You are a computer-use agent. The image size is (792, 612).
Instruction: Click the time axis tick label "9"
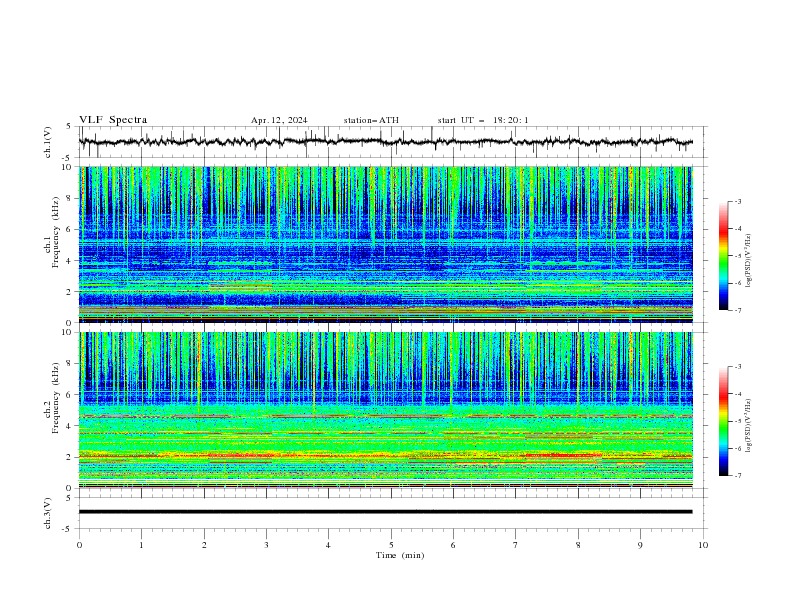[x=640, y=545]
